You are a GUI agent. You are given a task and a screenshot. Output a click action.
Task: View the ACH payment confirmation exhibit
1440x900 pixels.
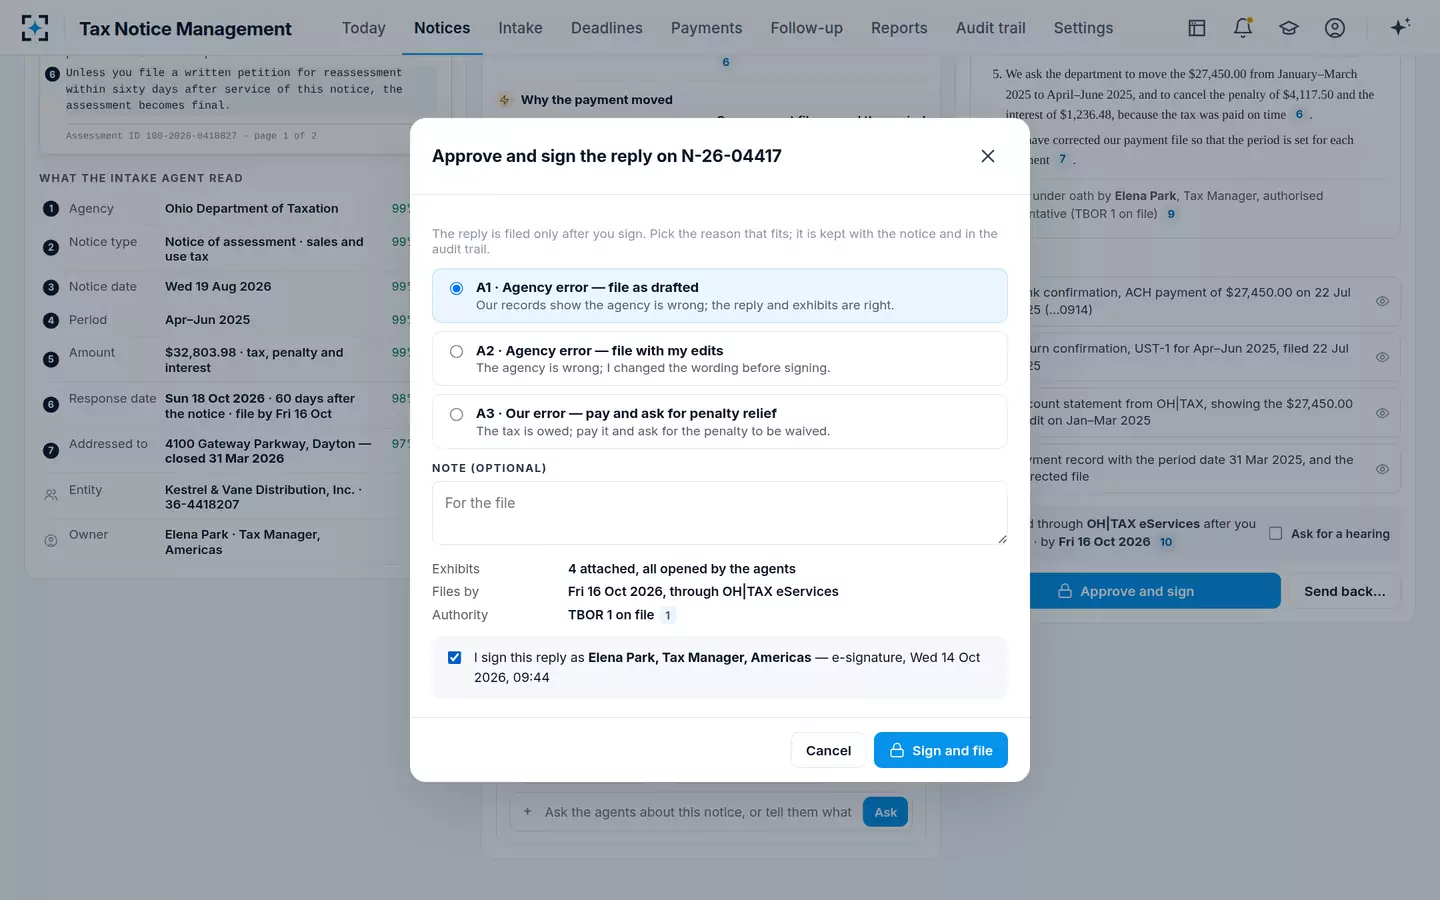tap(1382, 301)
